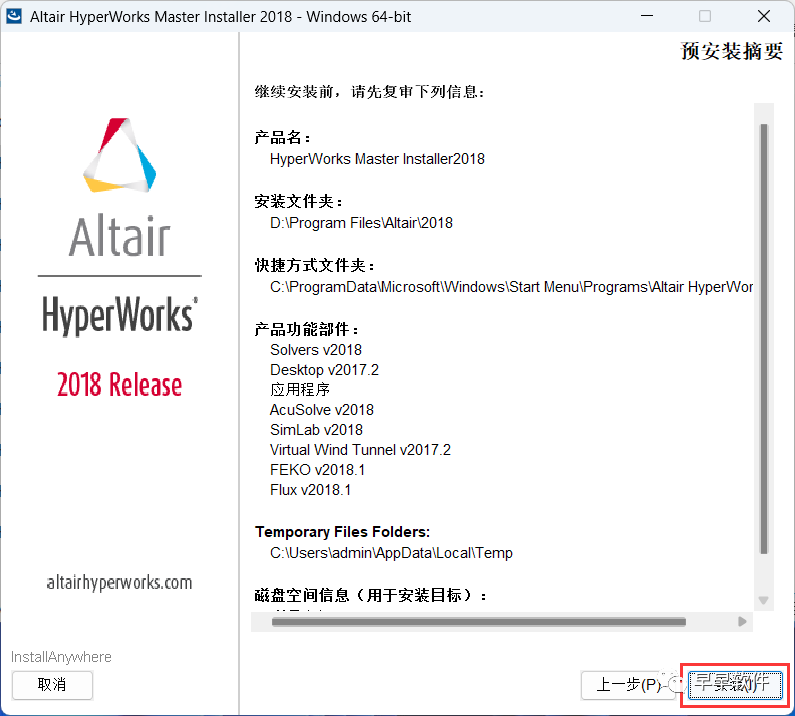Click the 'Desktop v2017.2' component line

point(324,370)
